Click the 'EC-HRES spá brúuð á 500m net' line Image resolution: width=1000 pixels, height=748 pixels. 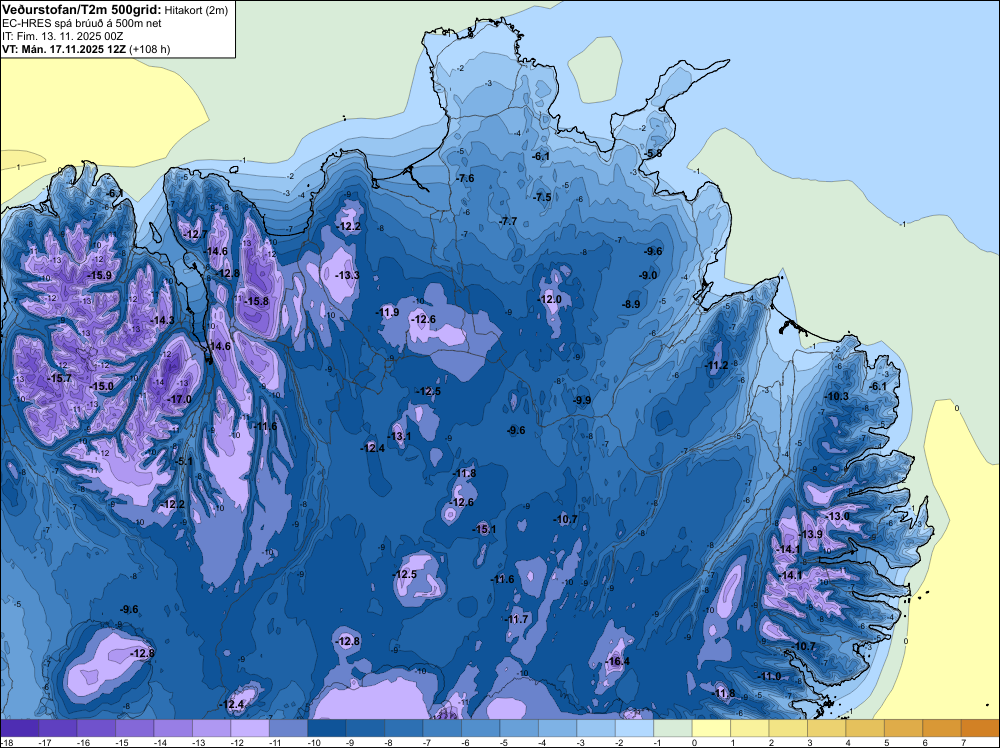(82, 23)
